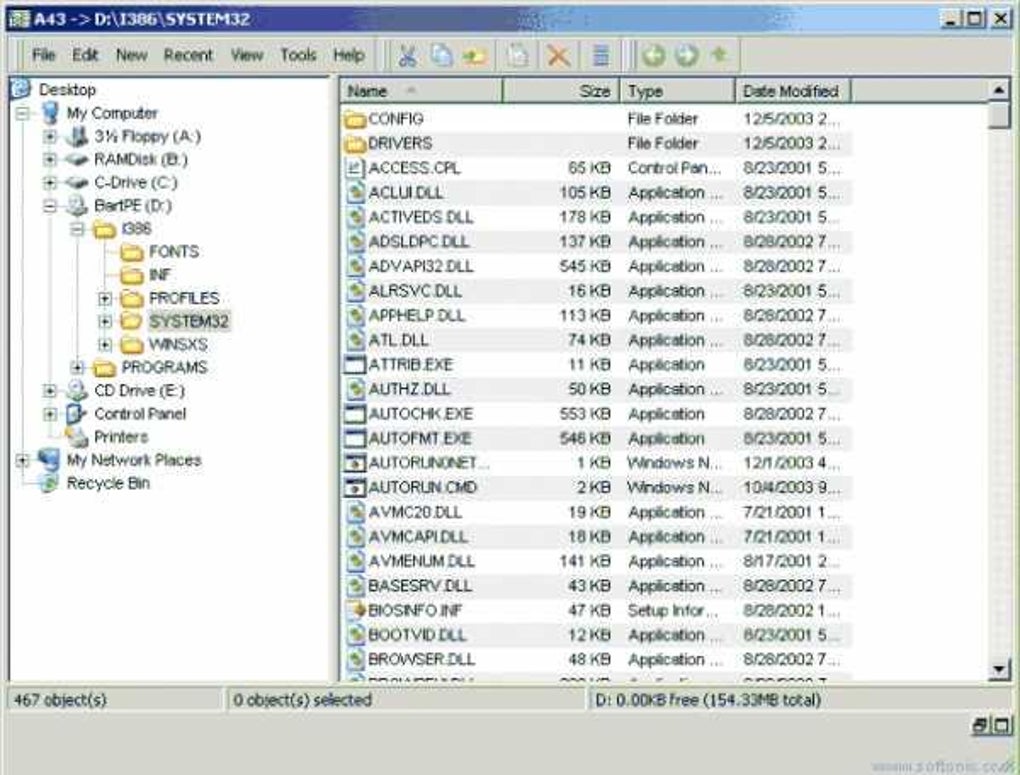
Task: Open the Tools menu
Action: pos(298,55)
